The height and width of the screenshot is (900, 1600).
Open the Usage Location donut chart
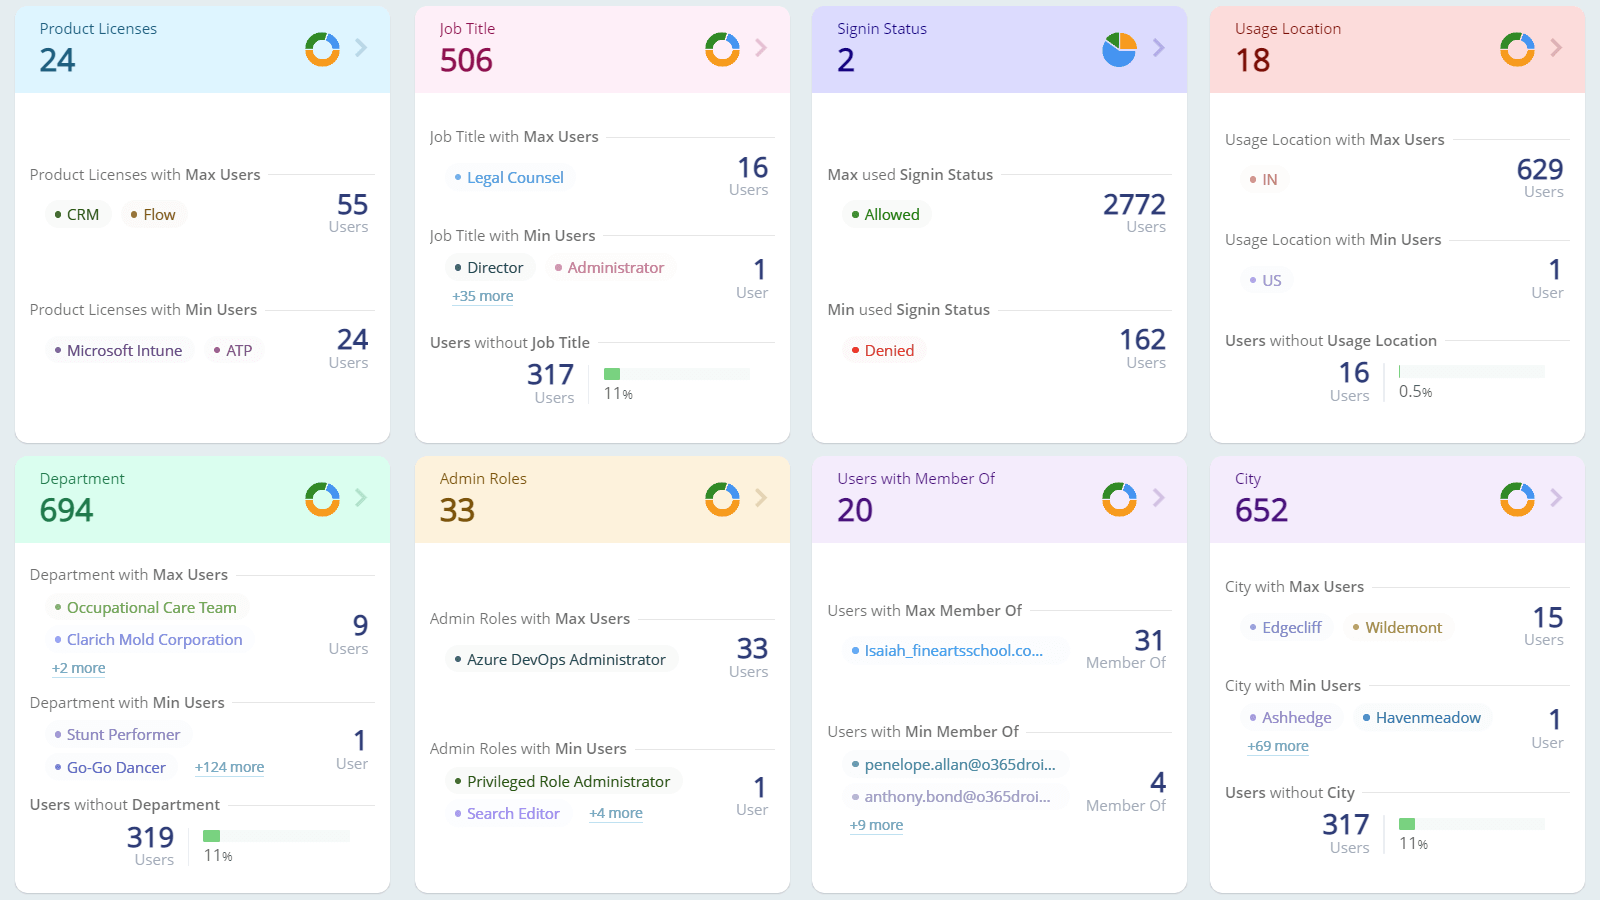pyautogui.click(x=1517, y=48)
